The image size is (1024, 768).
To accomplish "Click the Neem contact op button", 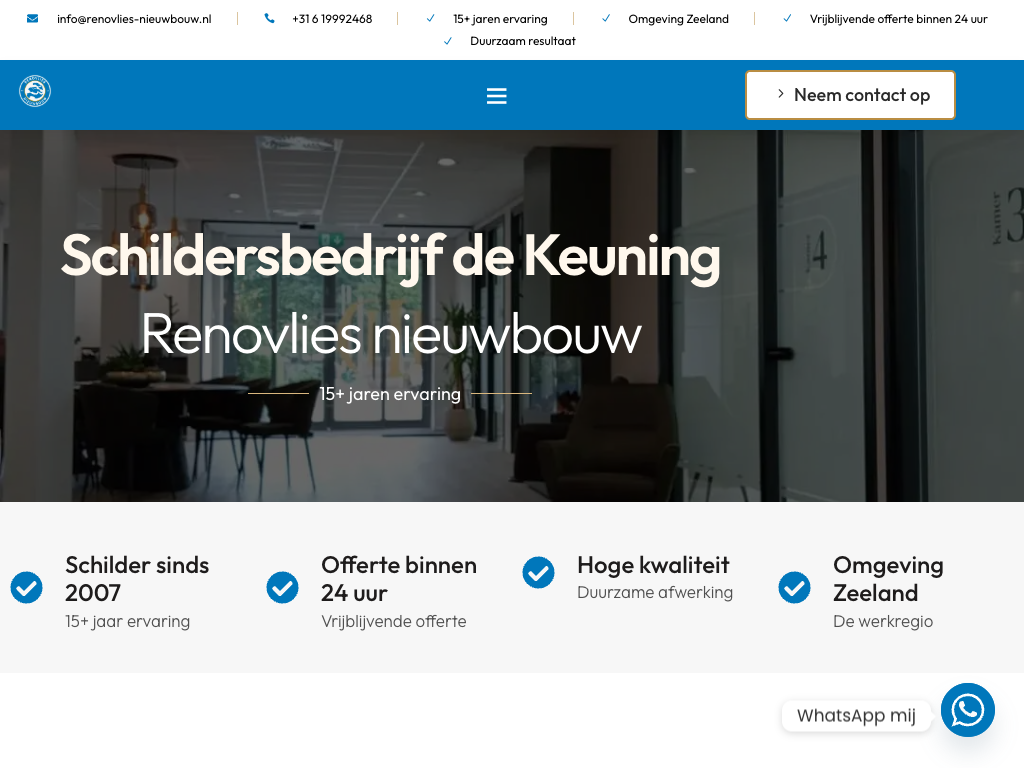I will (x=850, y=95).
